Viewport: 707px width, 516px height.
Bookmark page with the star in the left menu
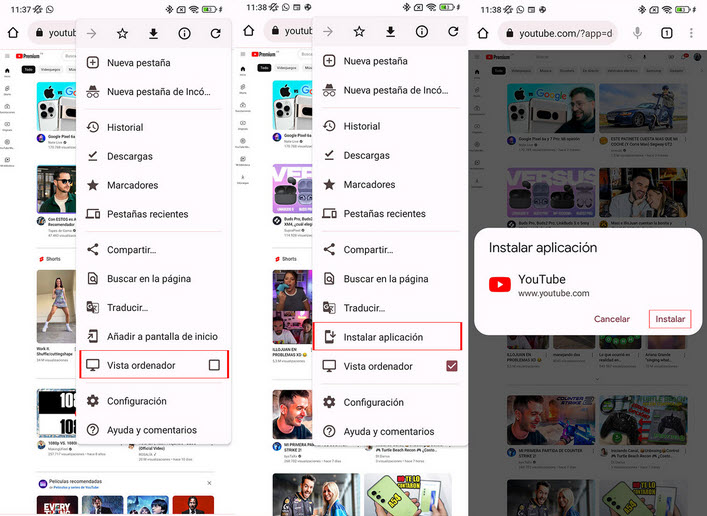[x=122, y=33]
